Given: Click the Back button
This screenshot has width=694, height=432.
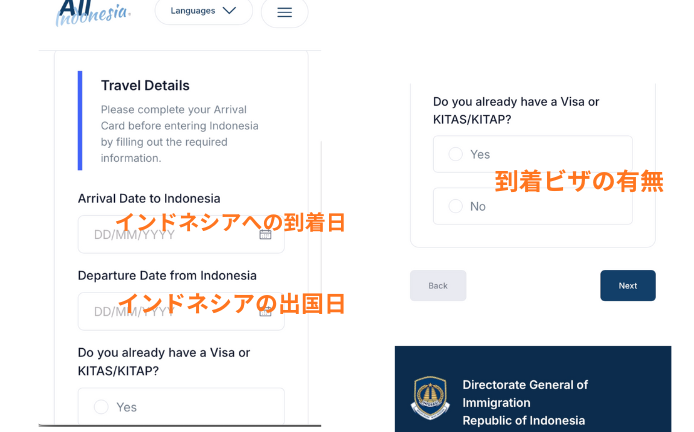Looking at the screenshot, I should pyautogui.click(x=438, y=285).
